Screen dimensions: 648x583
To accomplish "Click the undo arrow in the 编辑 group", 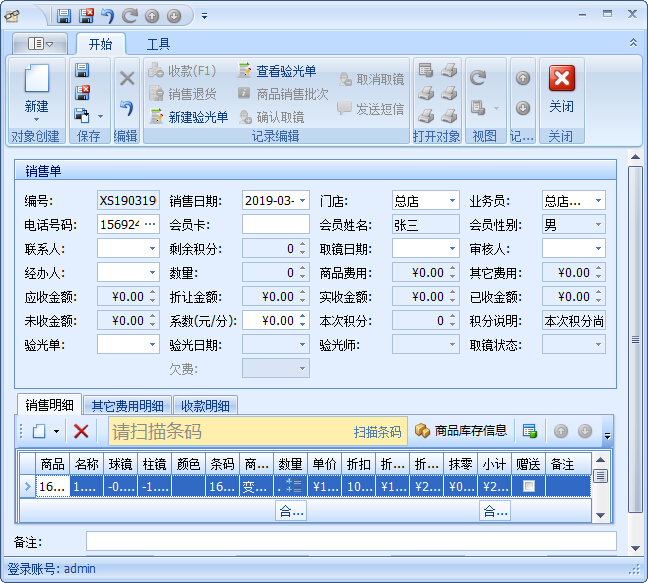I will 126,108.
